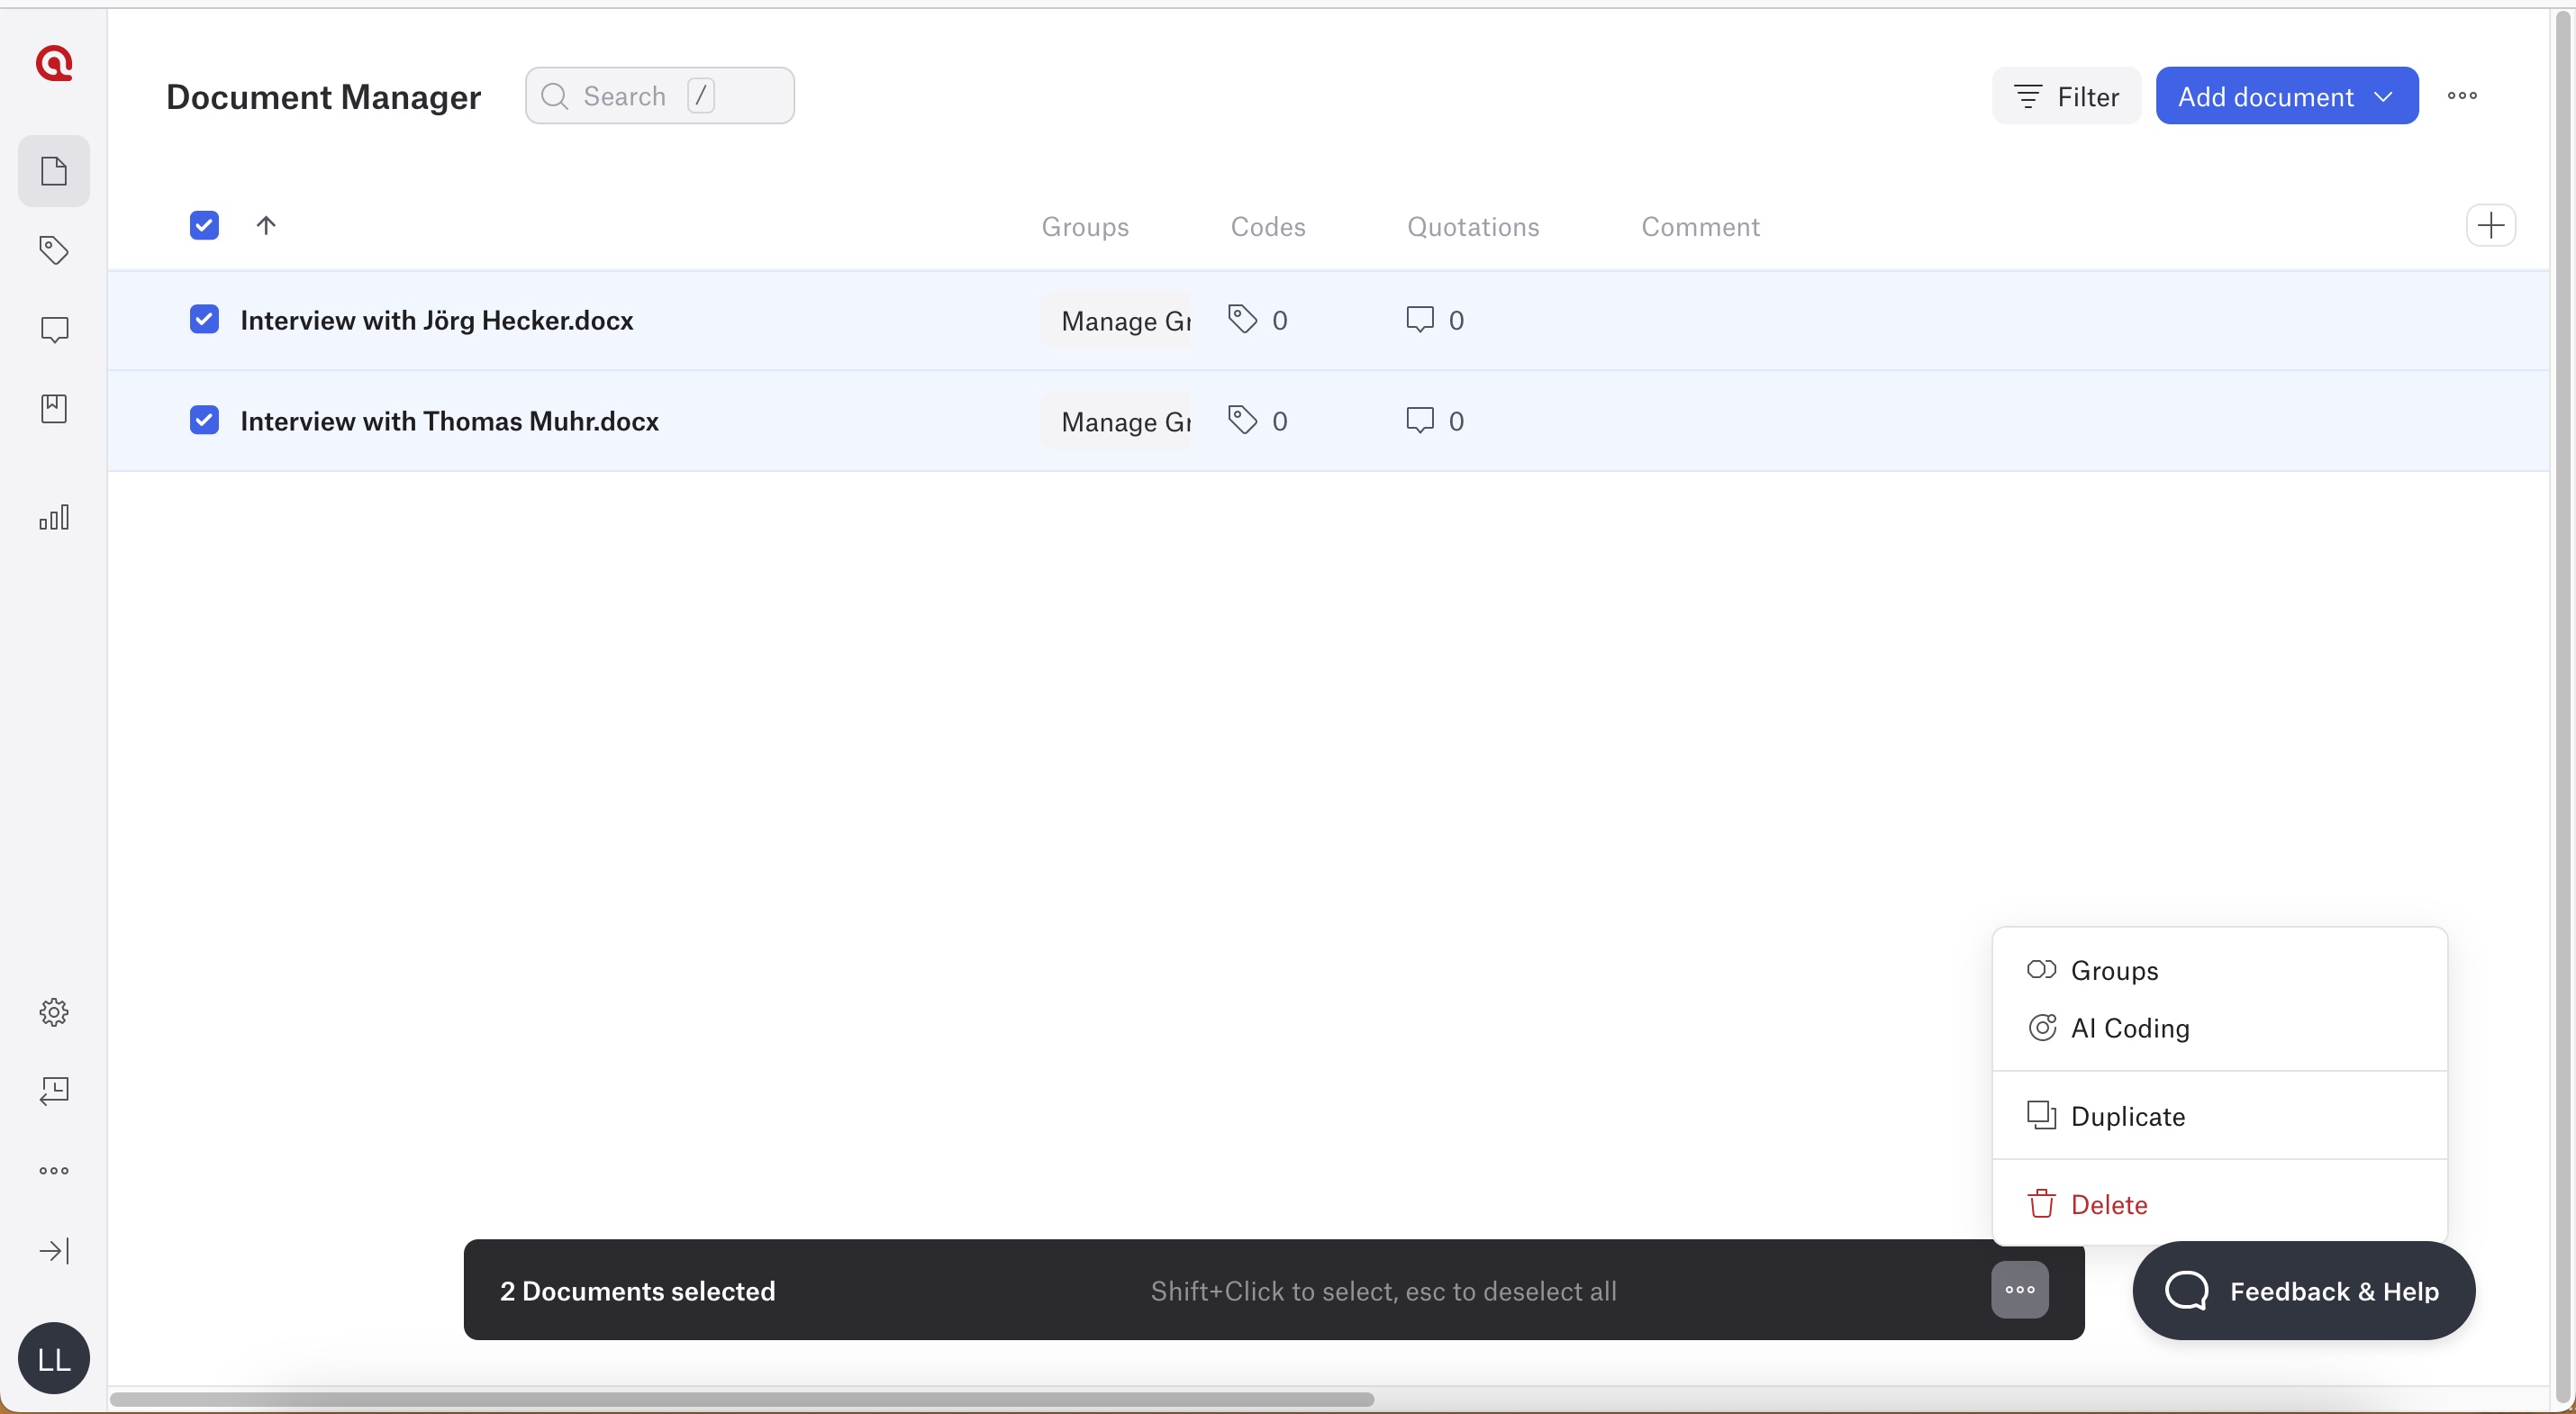Toggle selection bar three-dots actions menu

click(x=2019, y=1290)
